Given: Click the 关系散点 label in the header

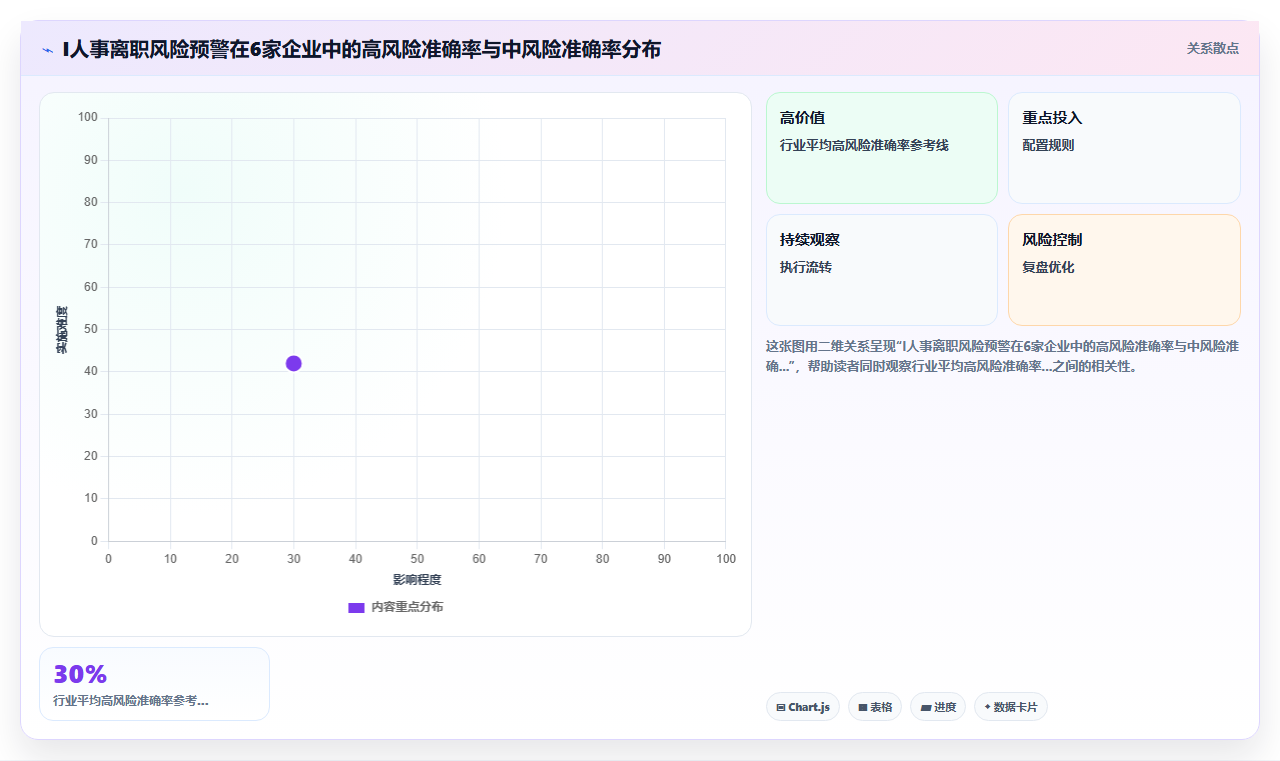Looking at the screenshot, I should 1213,48.
